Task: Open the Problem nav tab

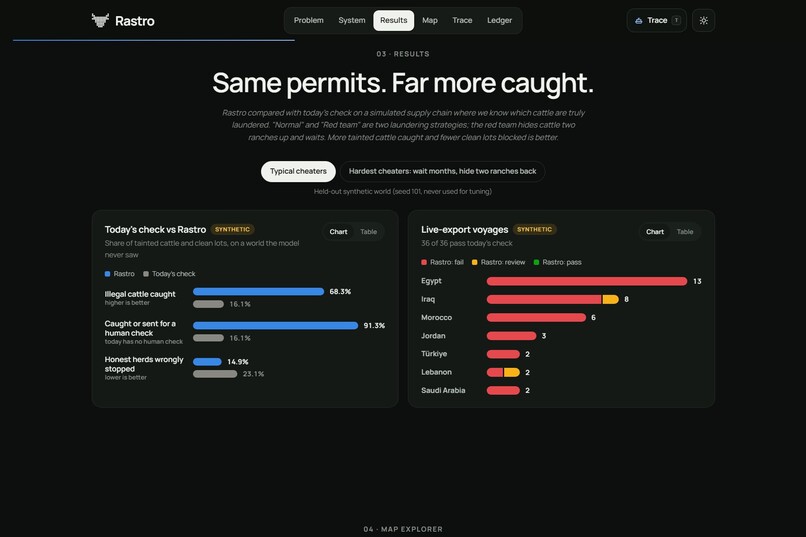Action: point(308,21)
